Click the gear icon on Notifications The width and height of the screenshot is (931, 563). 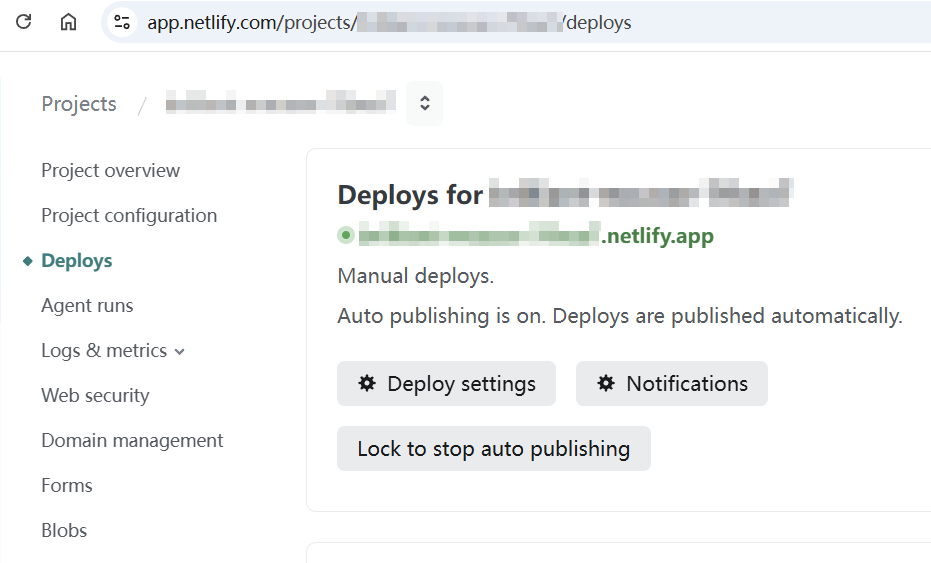[x=606, y=383]
